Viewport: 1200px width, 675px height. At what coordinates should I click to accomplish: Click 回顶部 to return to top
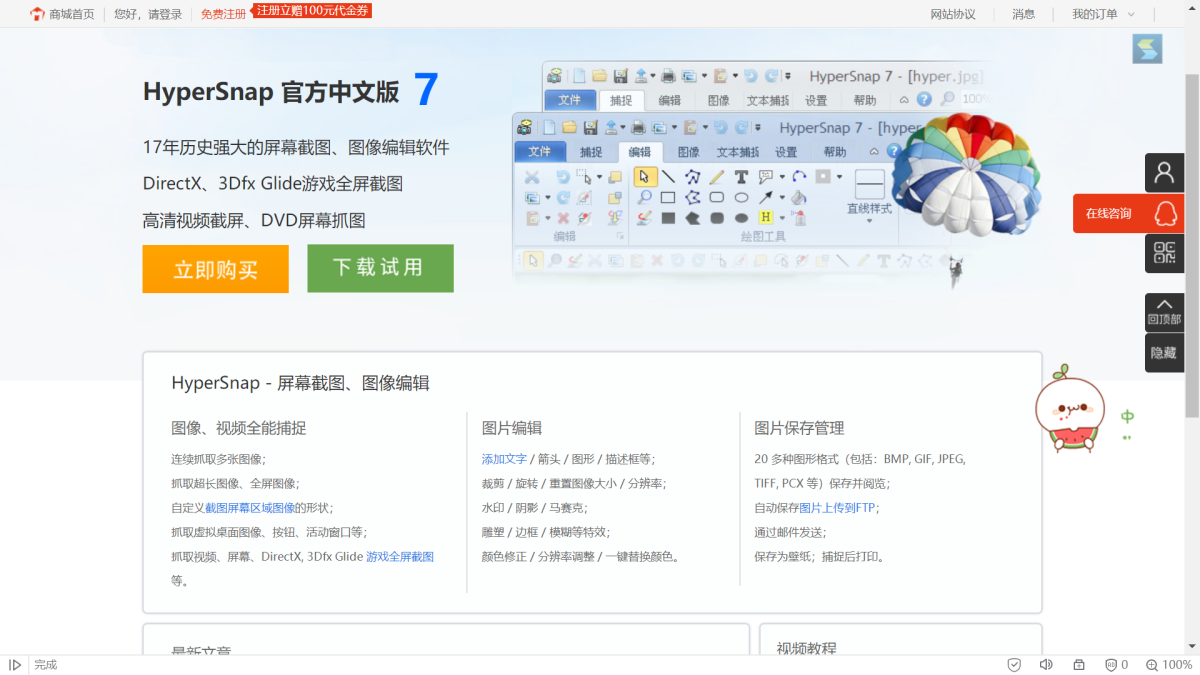(x=1164, y=312)
